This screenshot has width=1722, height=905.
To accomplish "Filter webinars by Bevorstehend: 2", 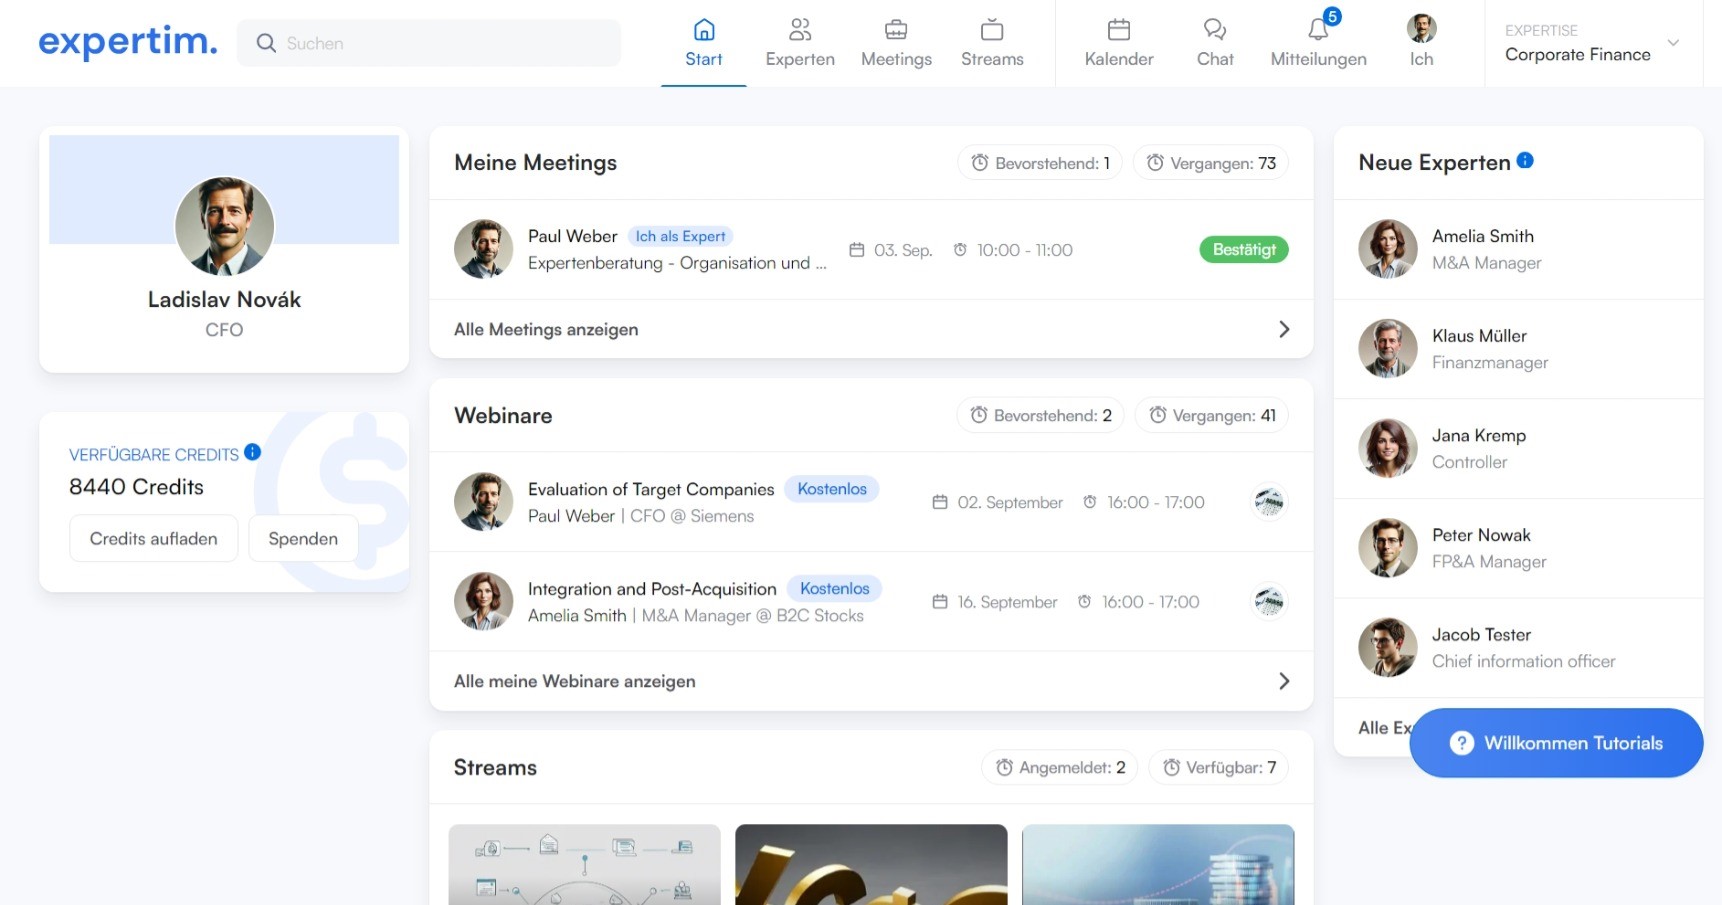I will point(1040,415).
